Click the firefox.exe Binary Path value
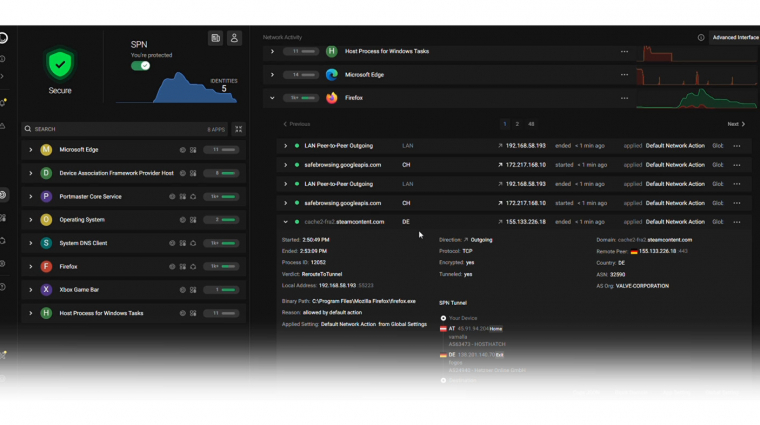760x425 pixels. [x=364, y=301]
